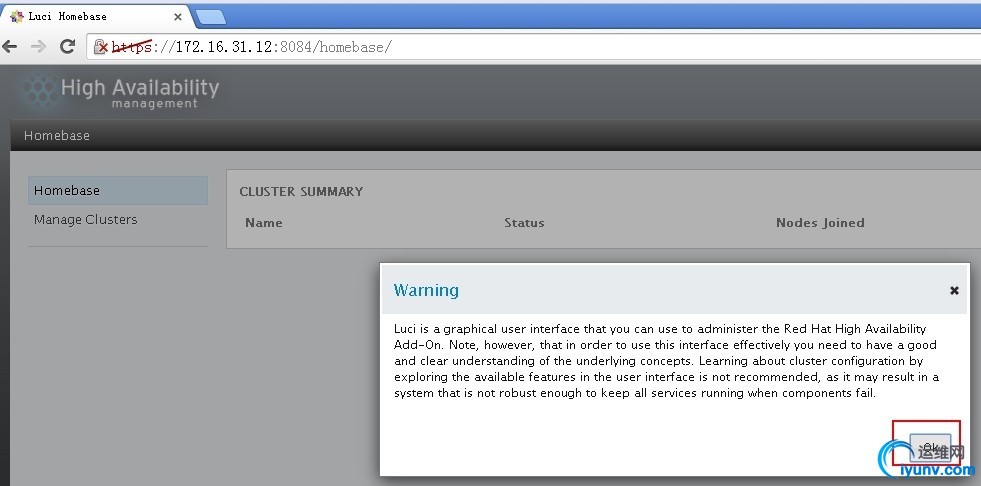The image size is (981, 486).
Task: Reload the page with the refresh icon
Action: tap(68, 46)
